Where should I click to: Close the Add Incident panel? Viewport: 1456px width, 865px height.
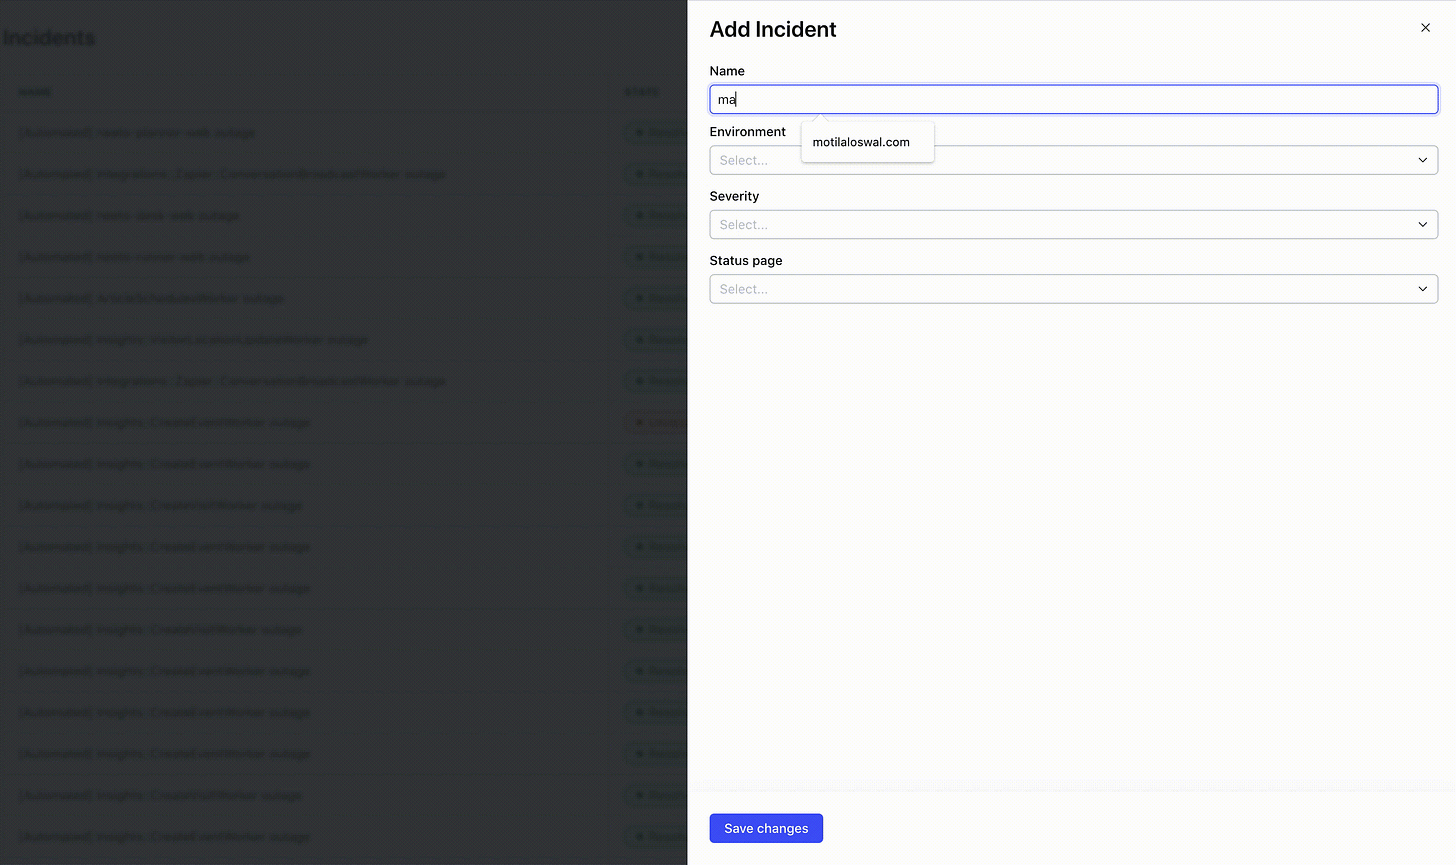(1425, 28)
